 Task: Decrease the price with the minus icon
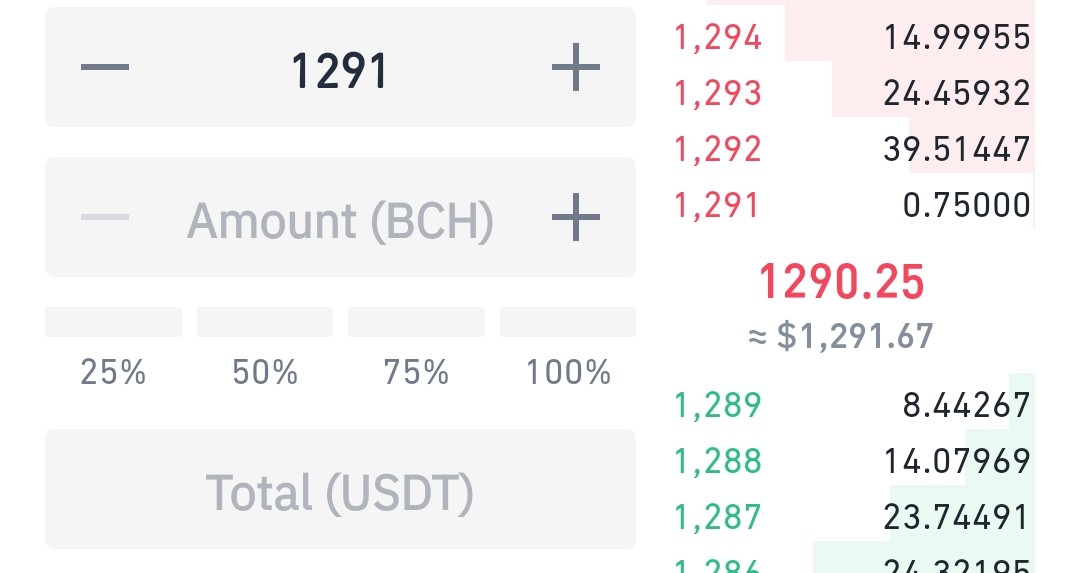tap(105, 67)
